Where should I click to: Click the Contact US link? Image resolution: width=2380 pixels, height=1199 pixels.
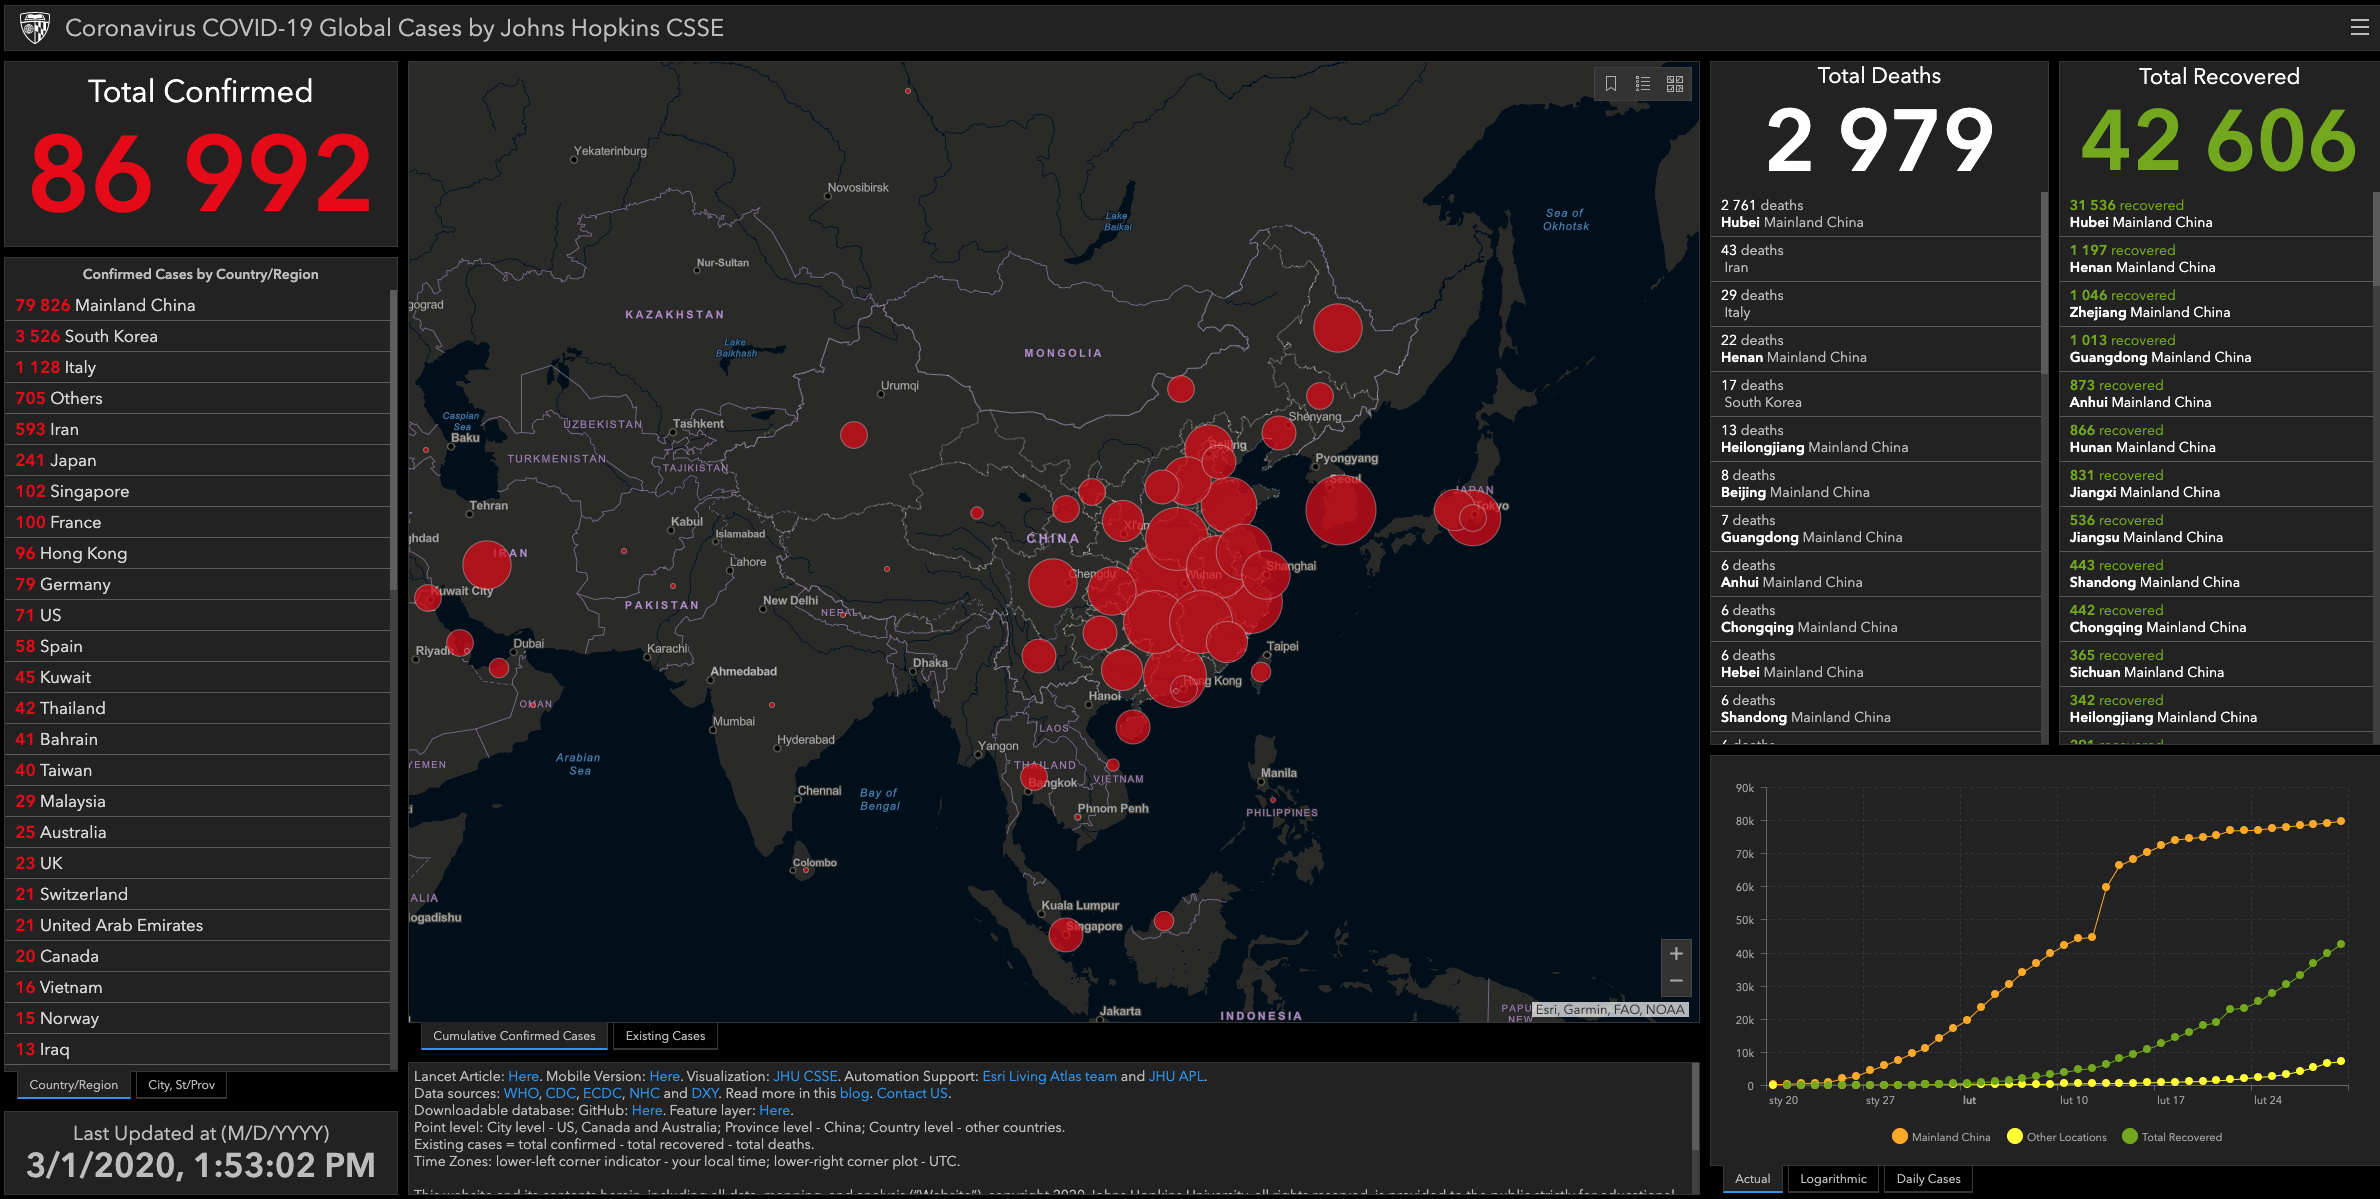click(x=912, y=1093)
